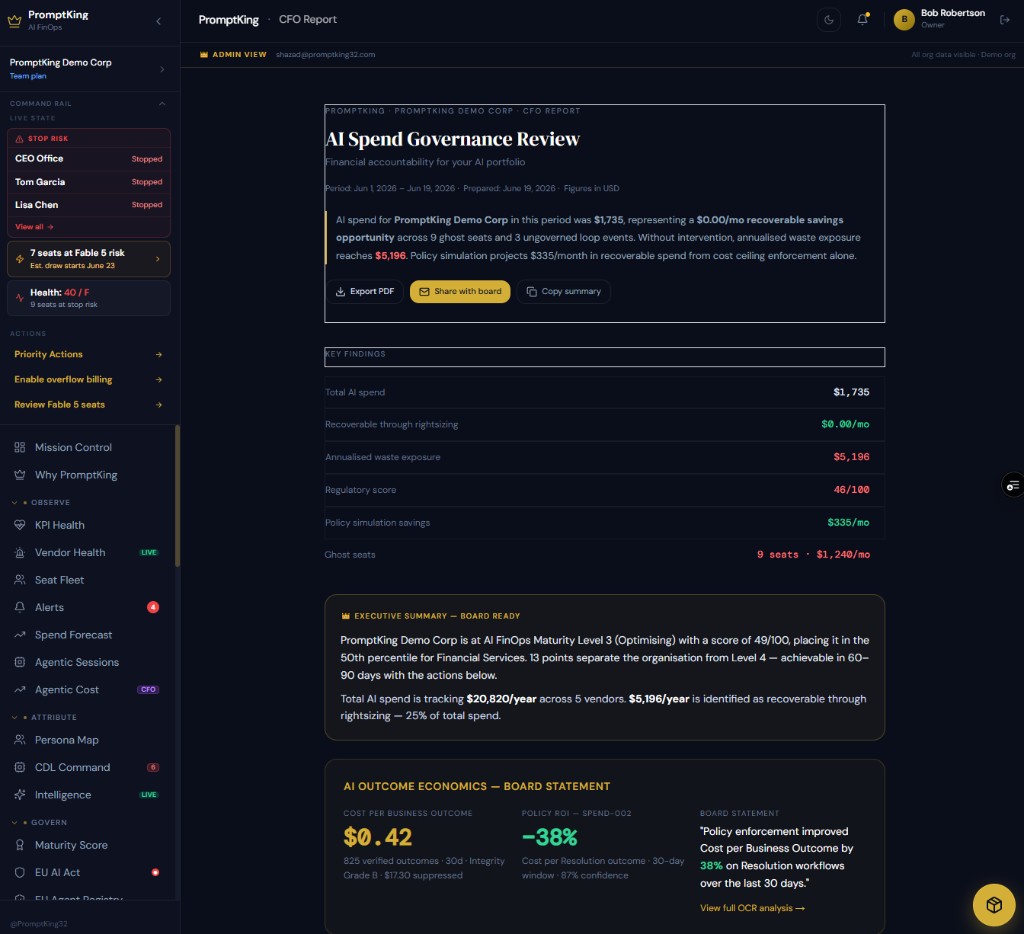Collapse the Govern nav group
This screenshot has width=1024, height=934.
(x=14, y=822)
